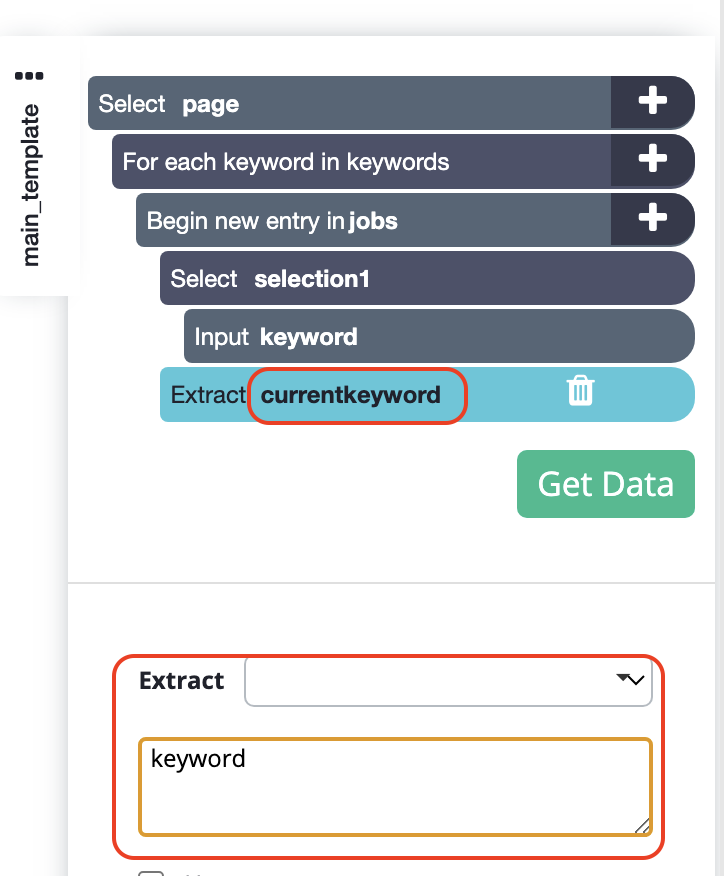
Task: Click into the keyword expression text area
Action: (x=395, y=787)
